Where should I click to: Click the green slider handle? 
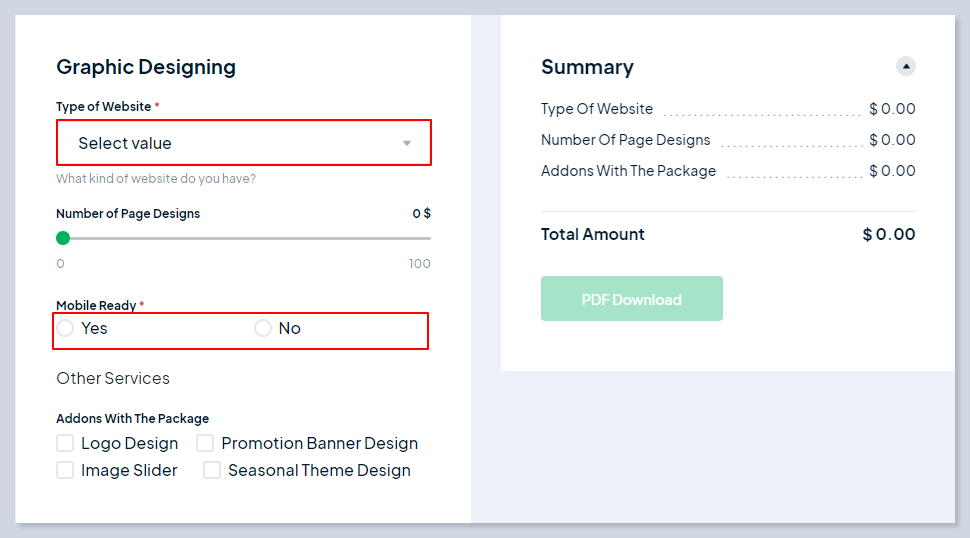point(63,238)
